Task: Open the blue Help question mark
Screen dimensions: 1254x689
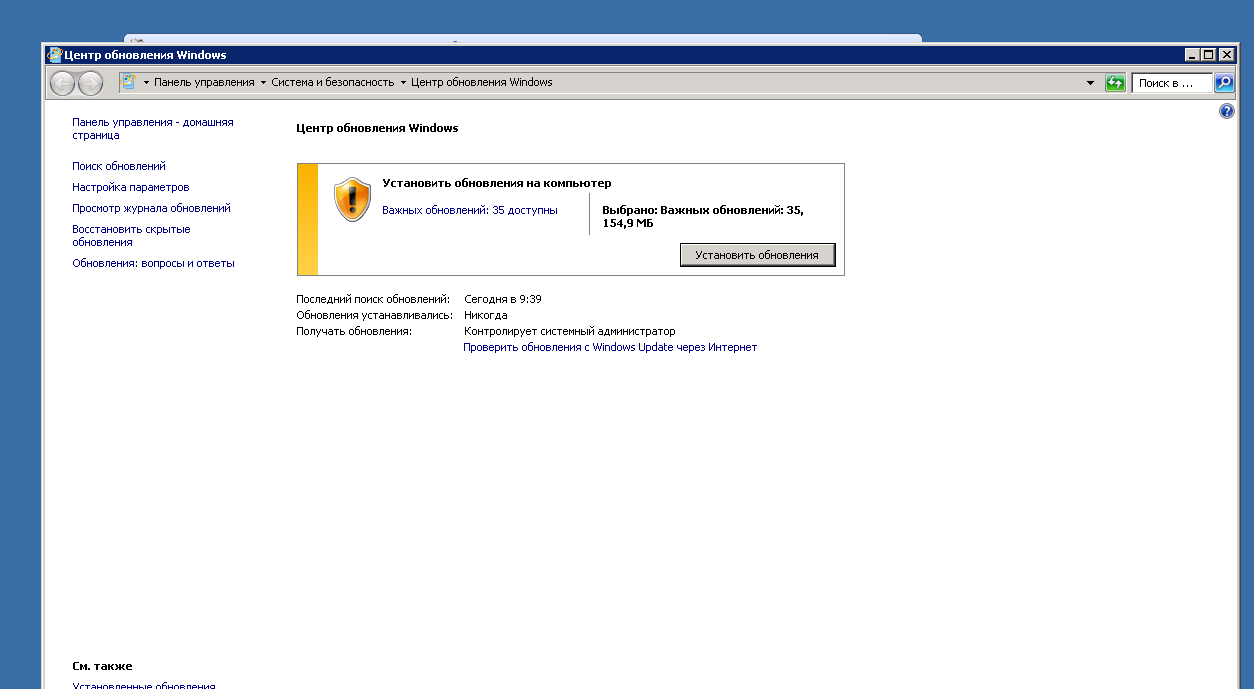Action: tap(1227, 111)
